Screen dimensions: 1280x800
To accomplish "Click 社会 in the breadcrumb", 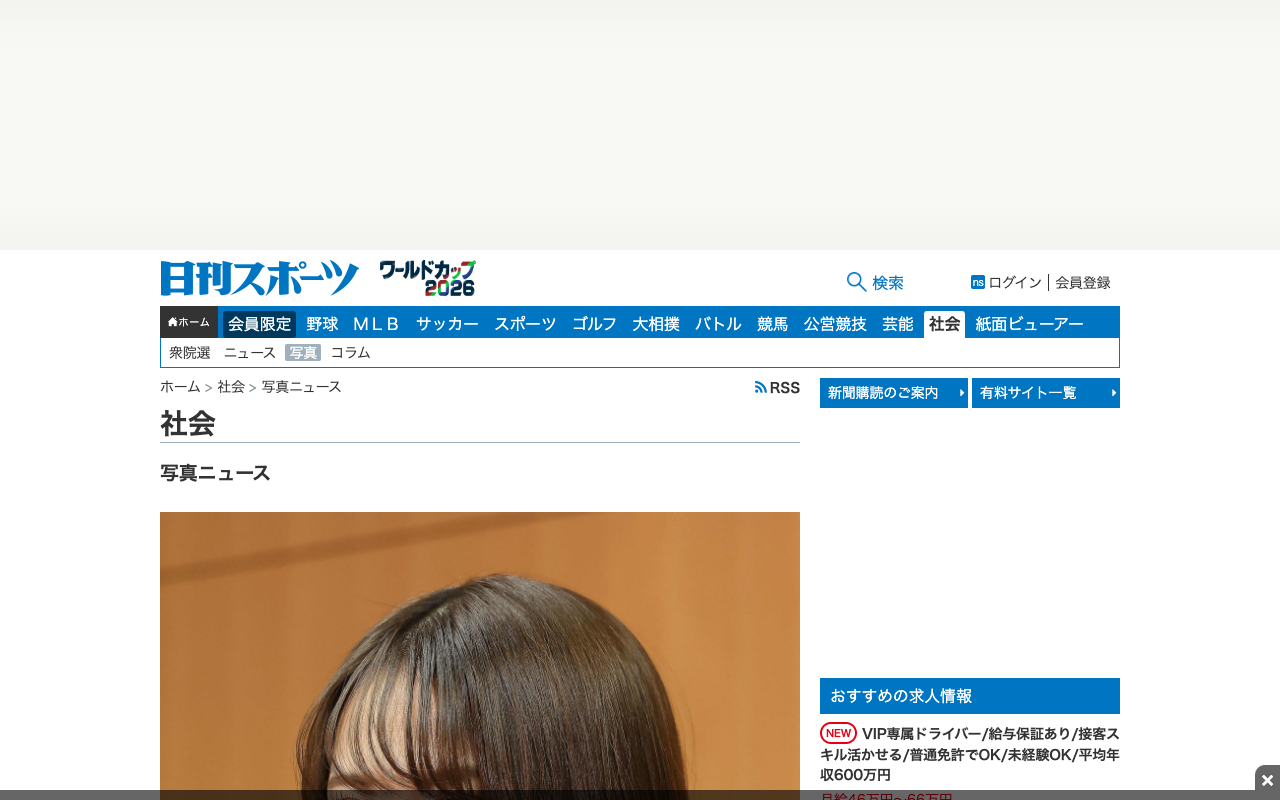I will pyautogui.click(x=231, y=387).
